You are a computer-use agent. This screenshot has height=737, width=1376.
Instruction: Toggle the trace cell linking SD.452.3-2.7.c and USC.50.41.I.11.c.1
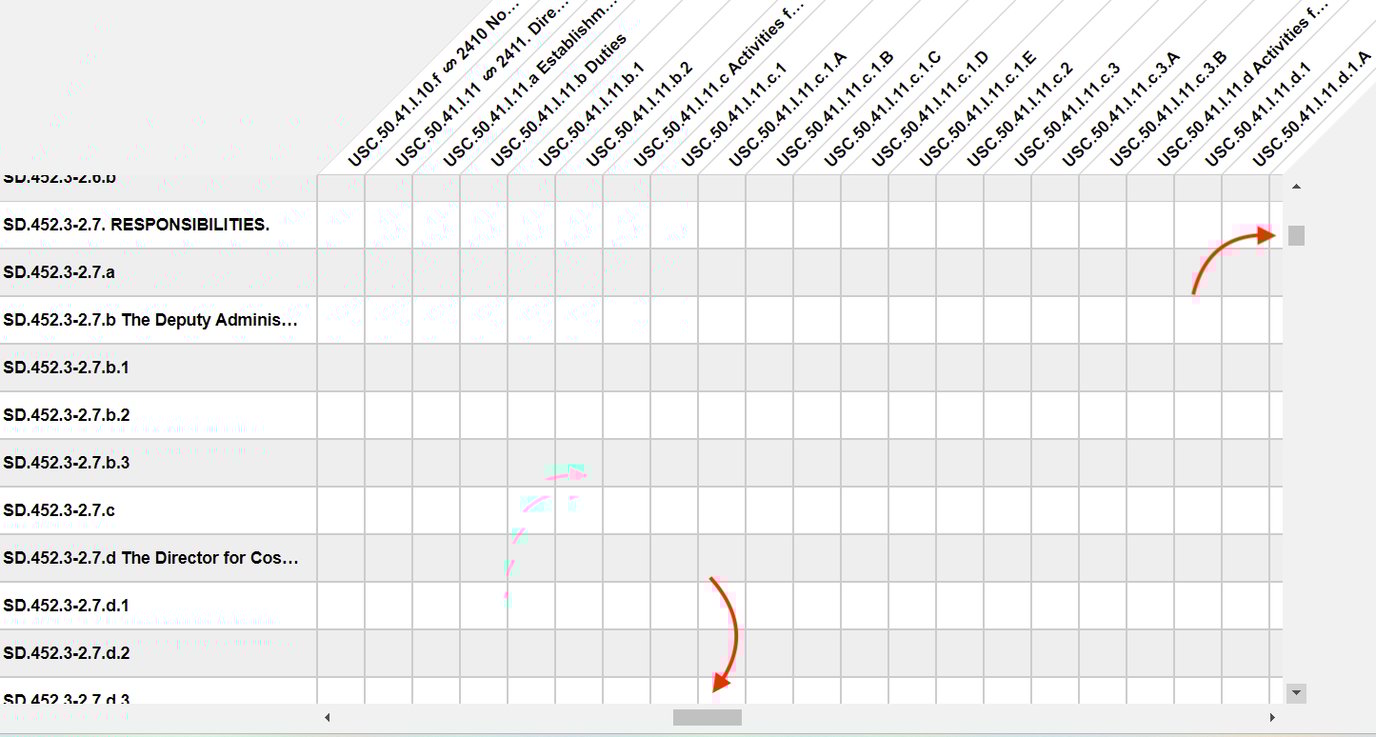click(673, 510)
